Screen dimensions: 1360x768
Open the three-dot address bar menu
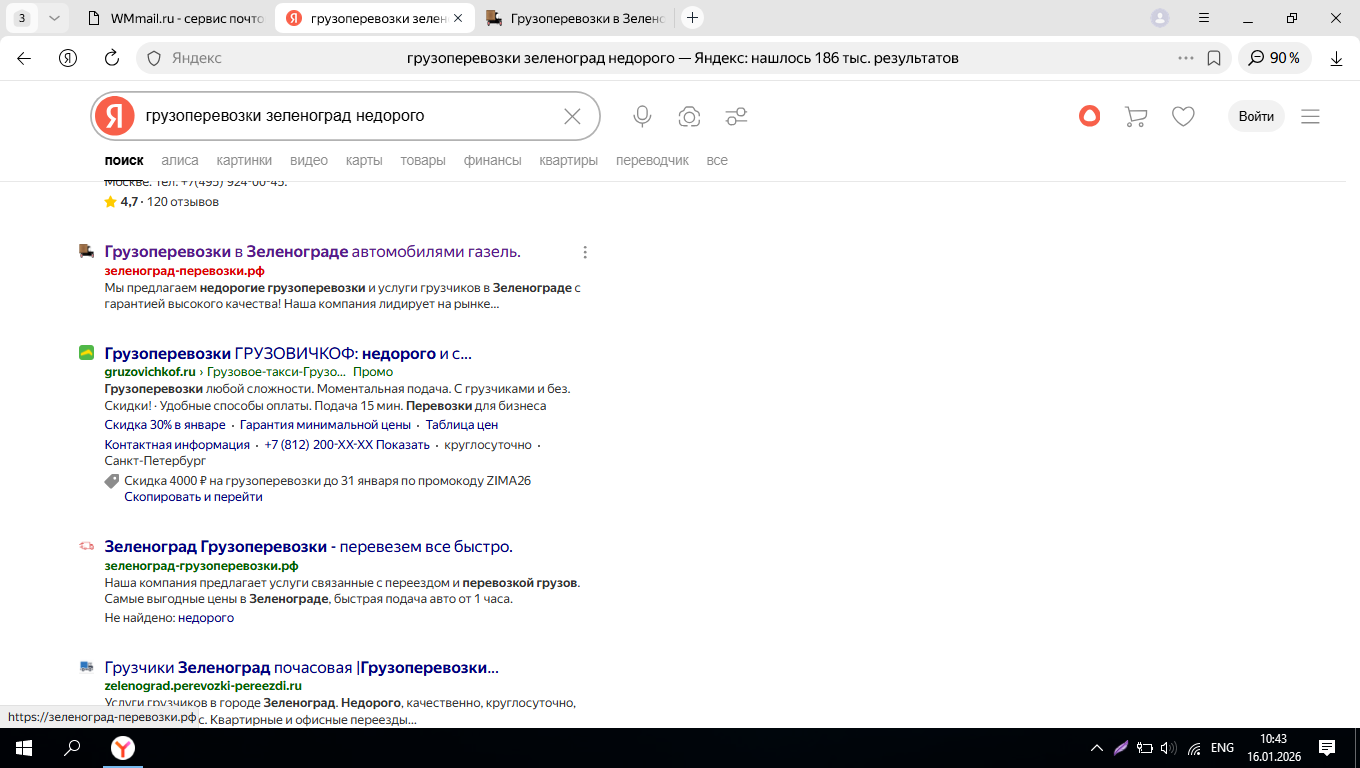tap(1186, 58)
